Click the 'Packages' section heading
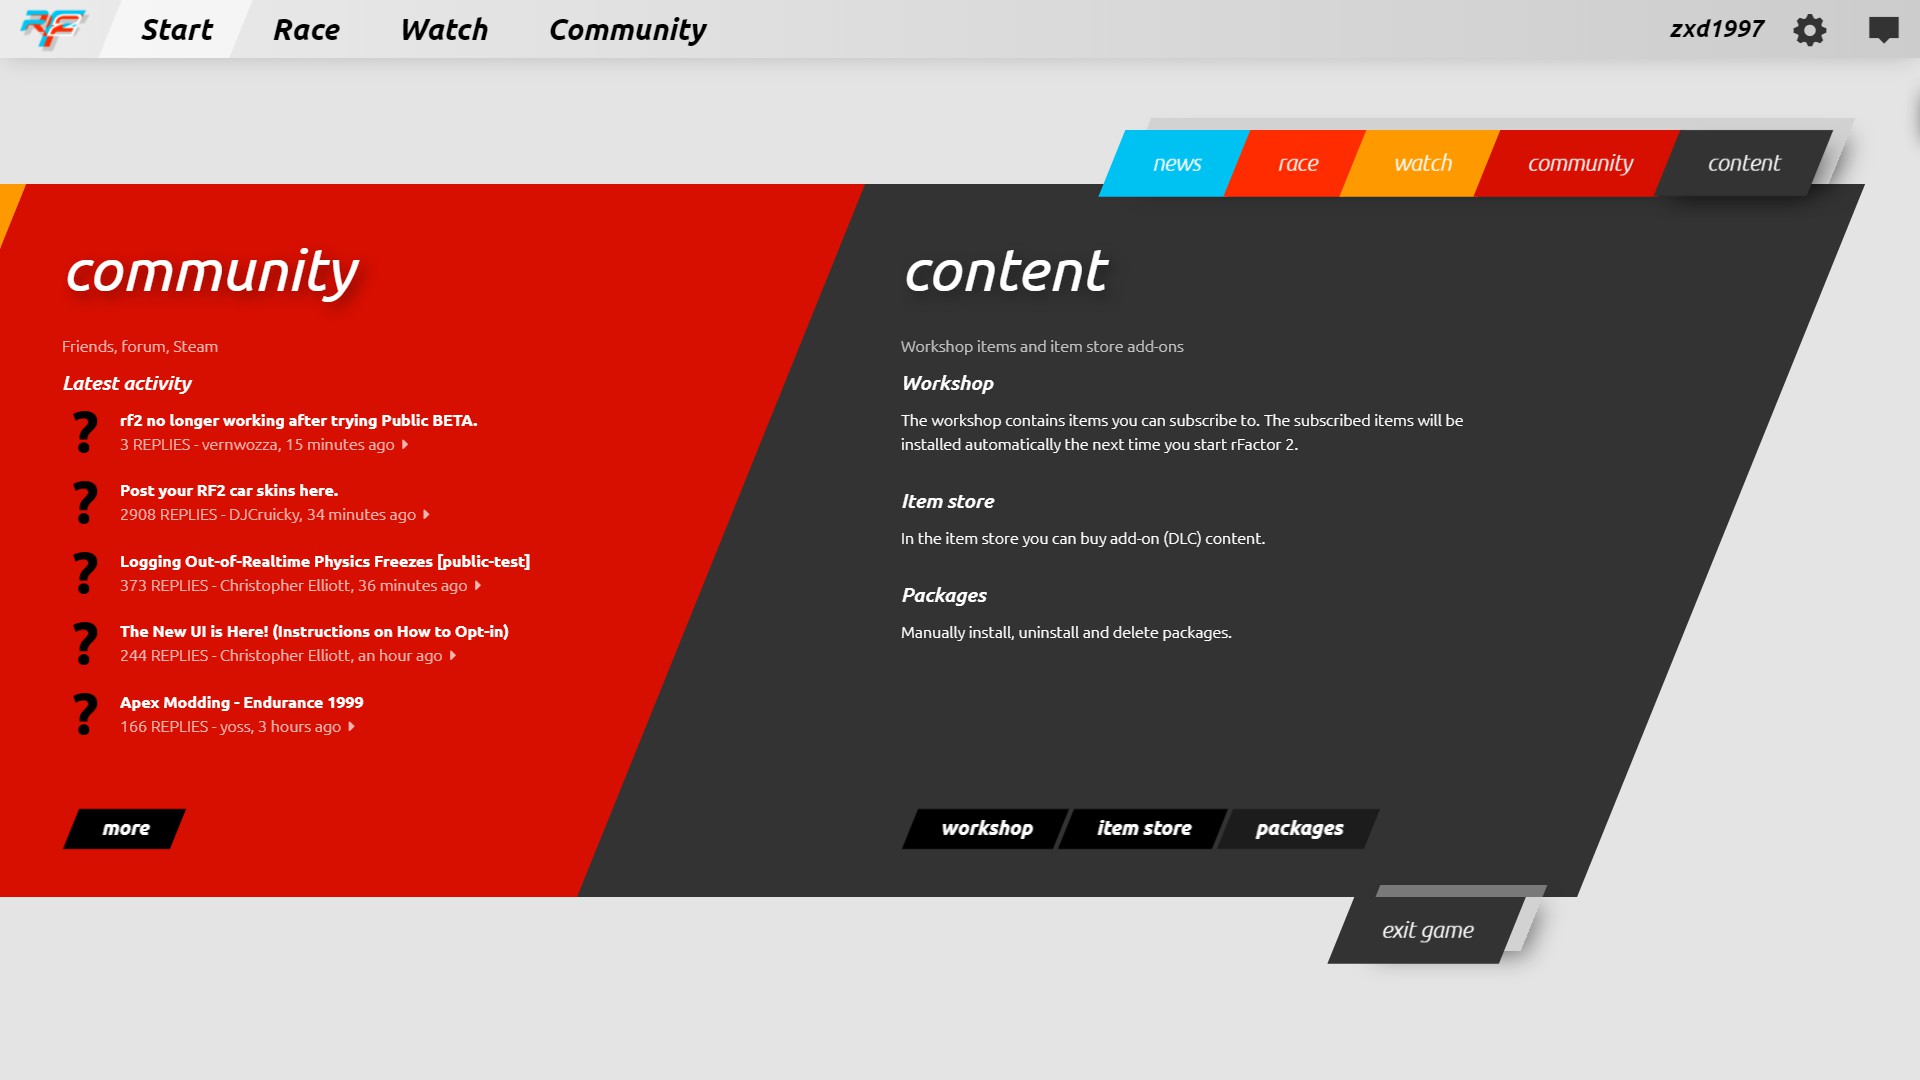This screenshot has height=1080, width=1920. [943, 595]
